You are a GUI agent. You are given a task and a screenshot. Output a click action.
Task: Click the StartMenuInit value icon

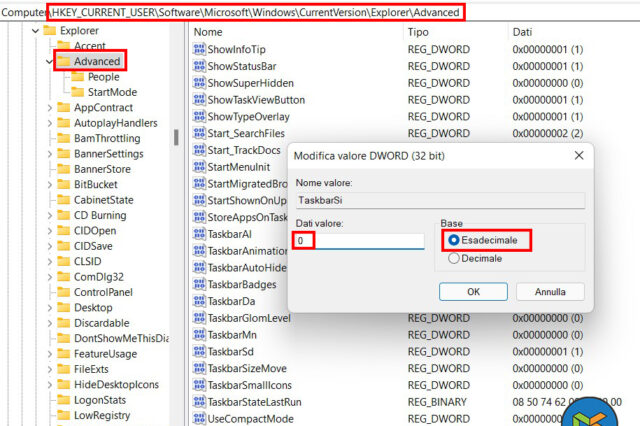point(199,167)
